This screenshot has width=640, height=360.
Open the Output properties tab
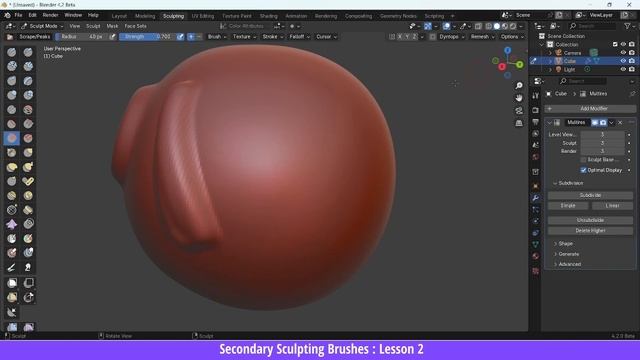coord(536,122)
